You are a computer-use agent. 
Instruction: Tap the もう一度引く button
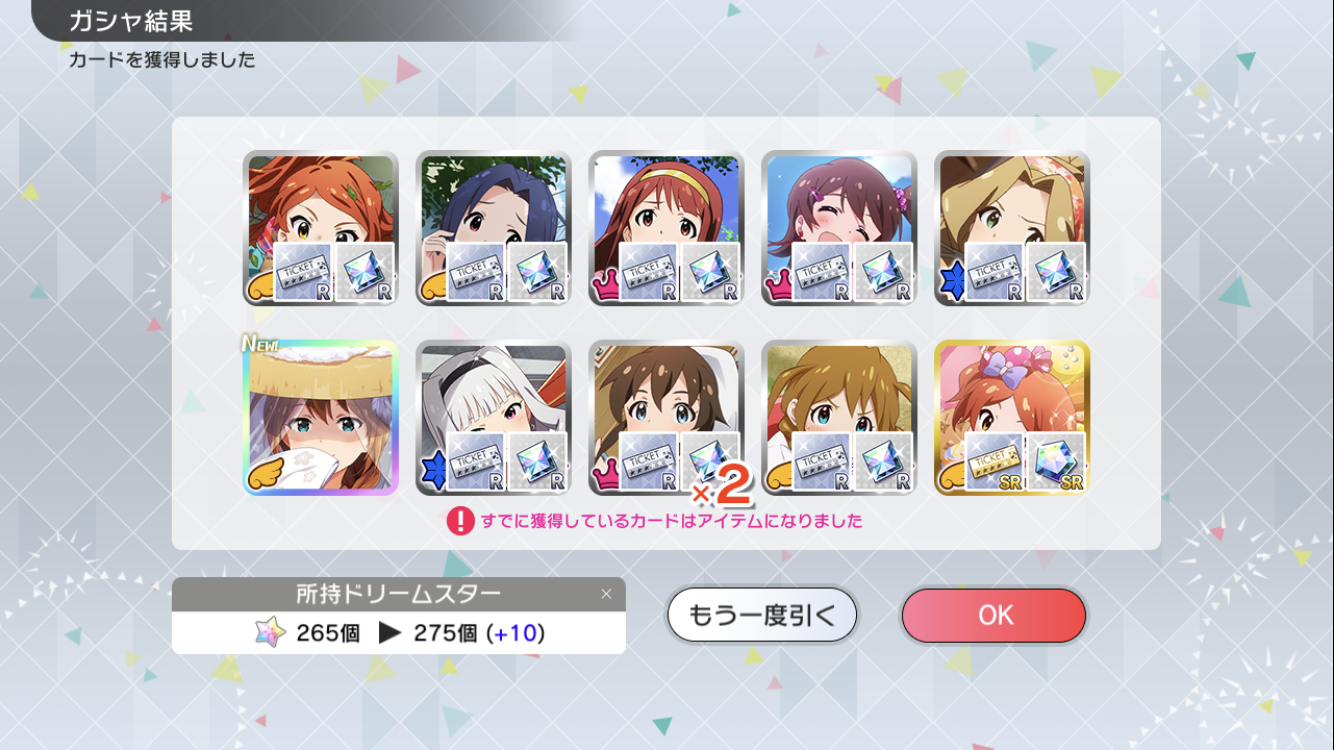(762, 615)
